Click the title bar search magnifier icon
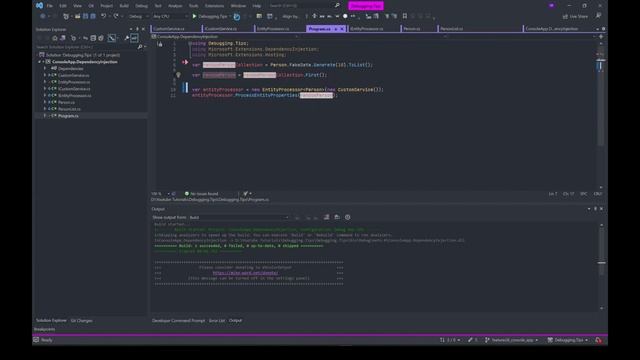The height and width of the screenshot is (360, 640). click(x=337, y=6)
